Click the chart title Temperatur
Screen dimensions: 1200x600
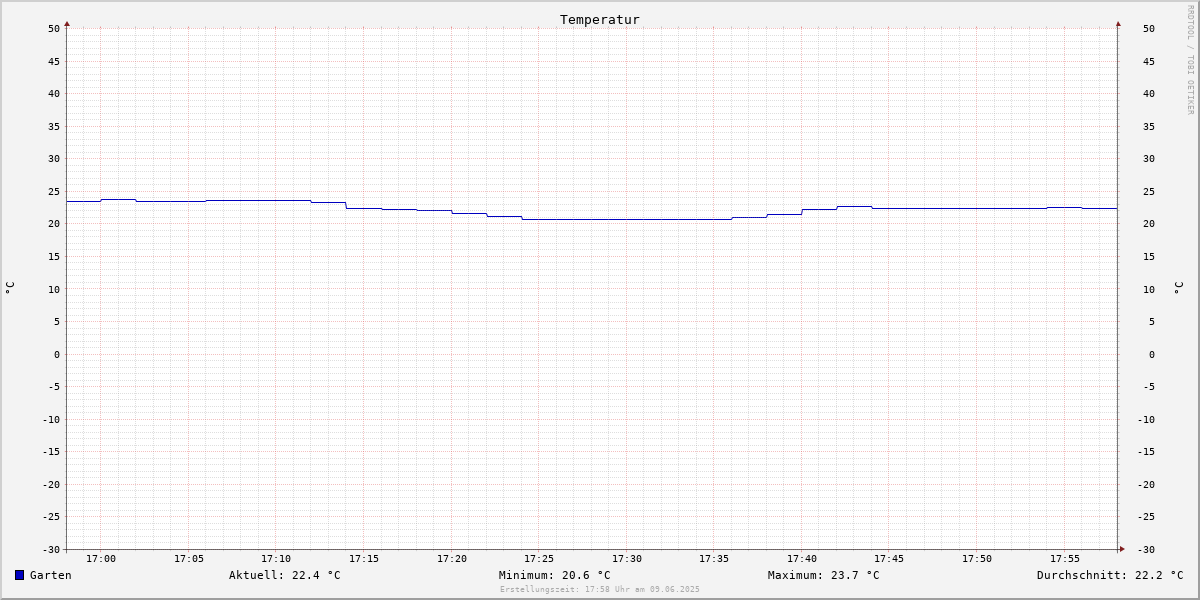[x=600, y=19]
